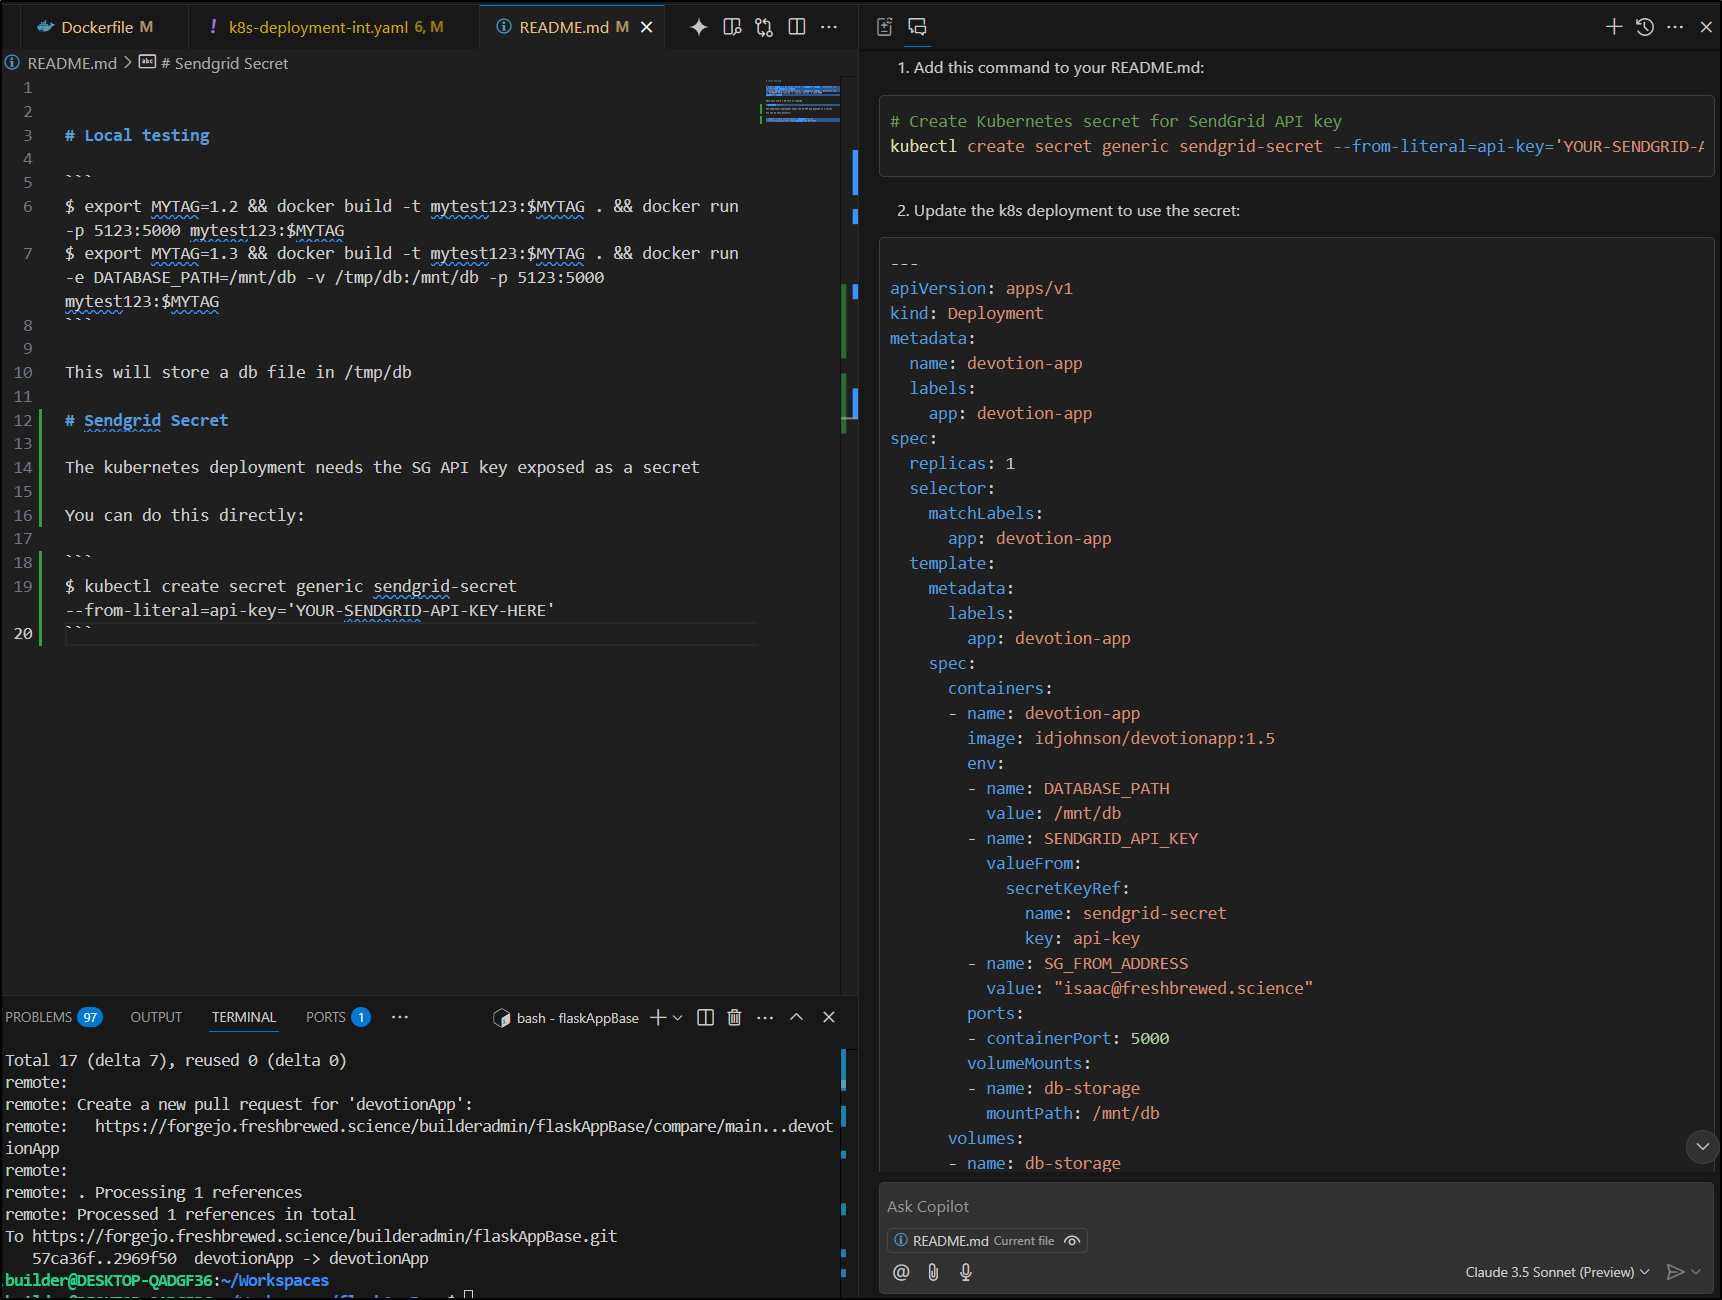Close the terminal panel

(828, 1017)
